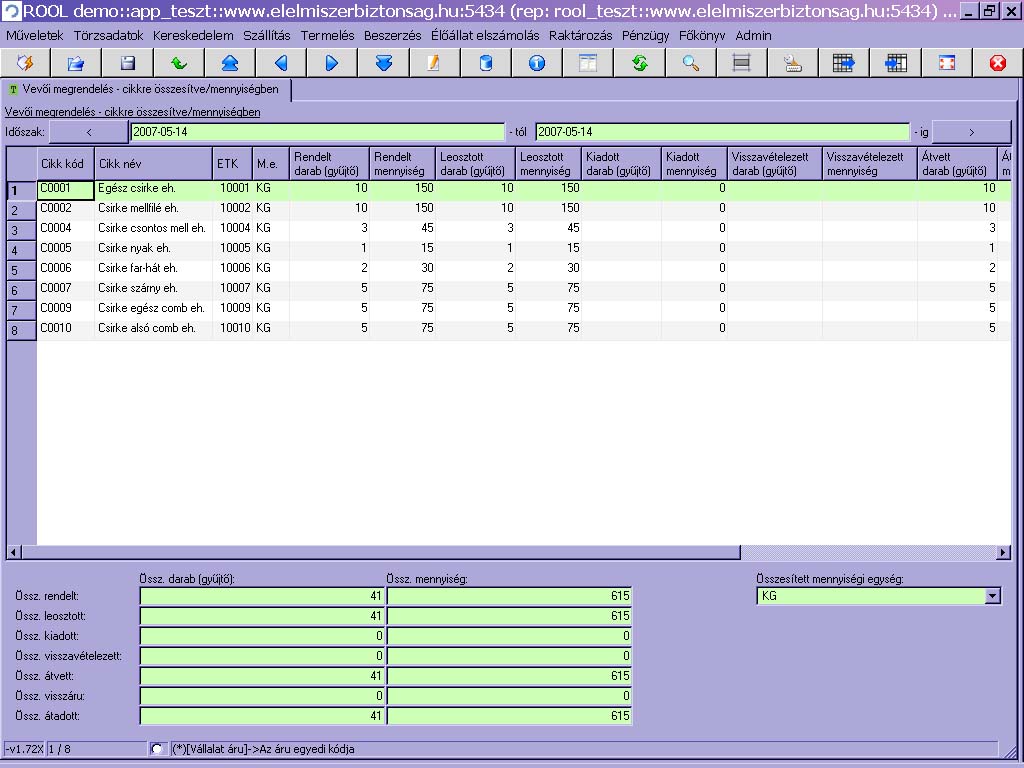The width and height of the screenshot is (1024, 768).
Task: Click the green refresh arrows toolbar icon
Action: click(x=639, y=63)
